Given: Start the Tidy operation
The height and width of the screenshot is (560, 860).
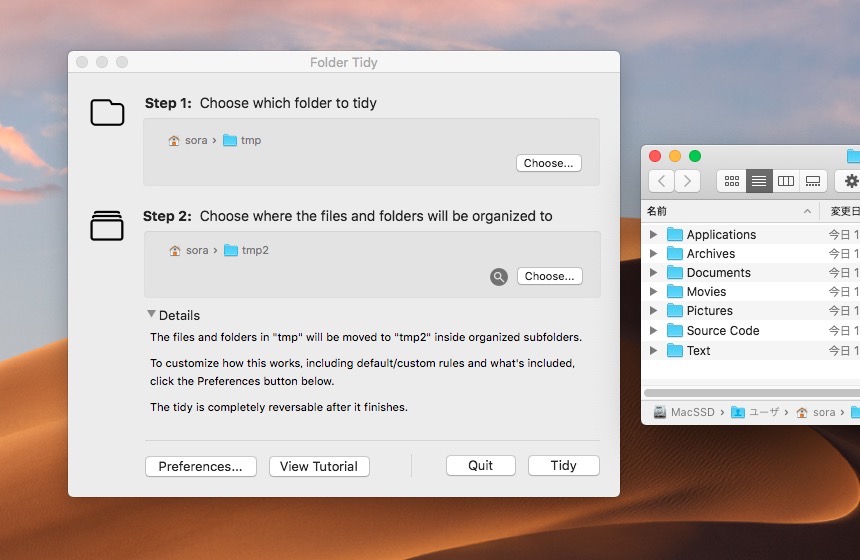Looking at the screenshot, I should point(564,466).
